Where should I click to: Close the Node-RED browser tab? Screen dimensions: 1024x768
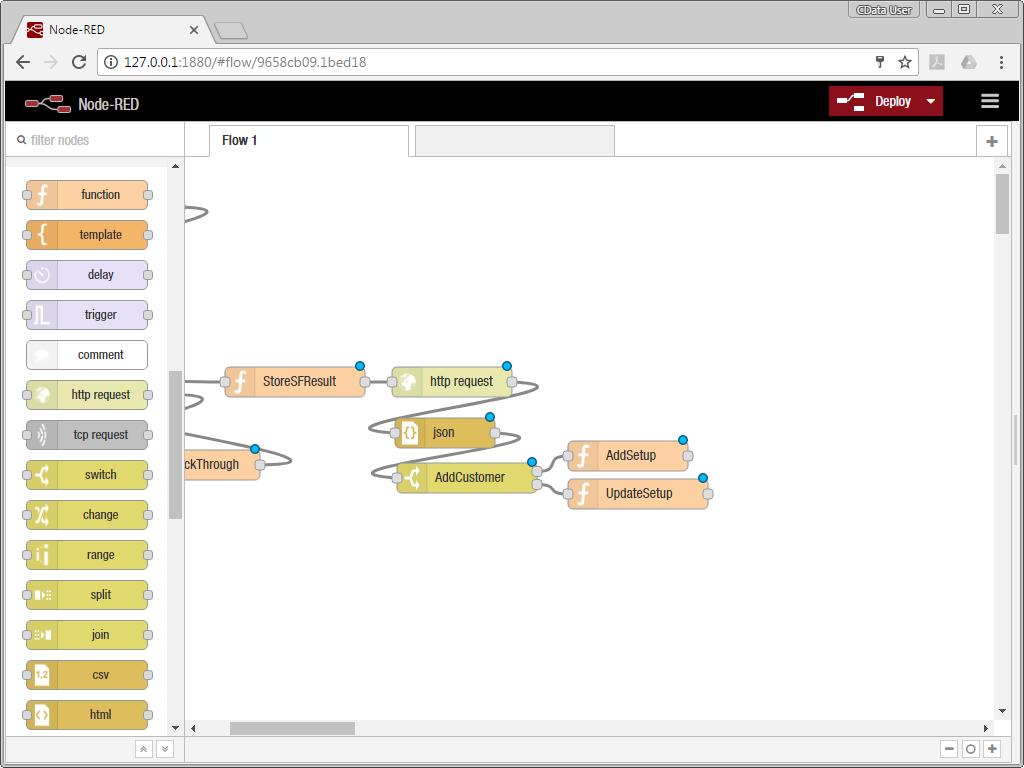point(194,30)
